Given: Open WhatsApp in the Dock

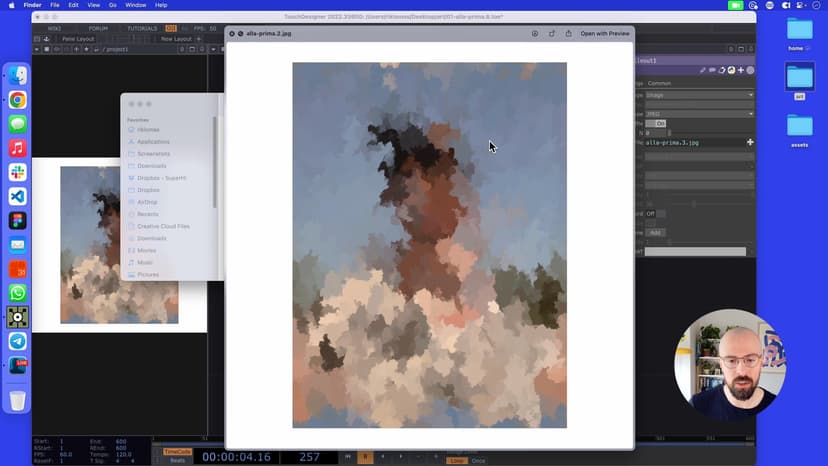Looking at the screenshot, I should coord(17,294).
